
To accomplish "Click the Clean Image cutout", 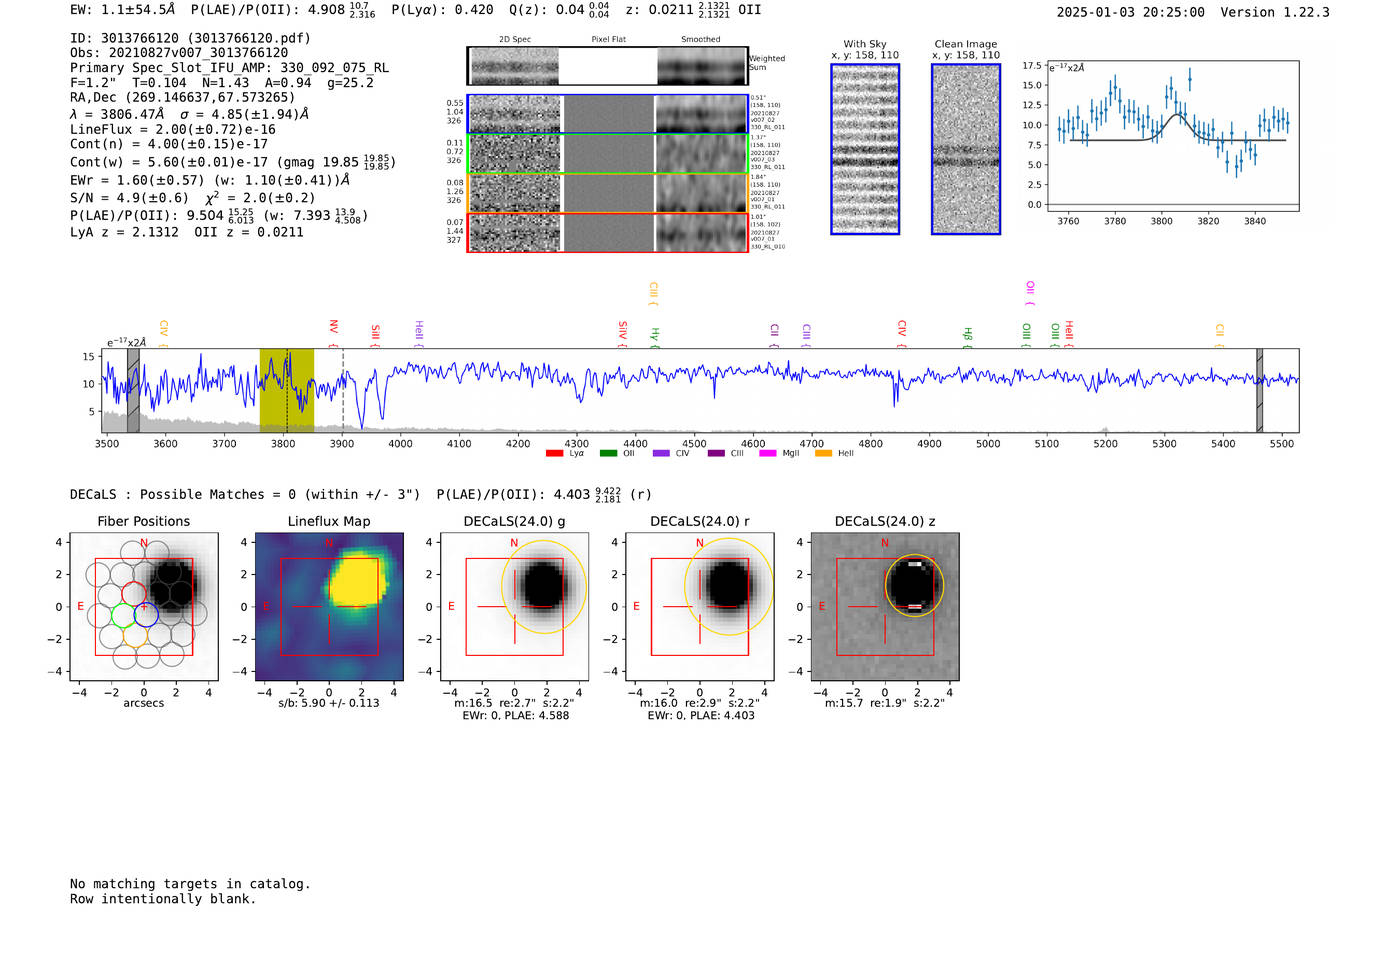I will 966,149.
